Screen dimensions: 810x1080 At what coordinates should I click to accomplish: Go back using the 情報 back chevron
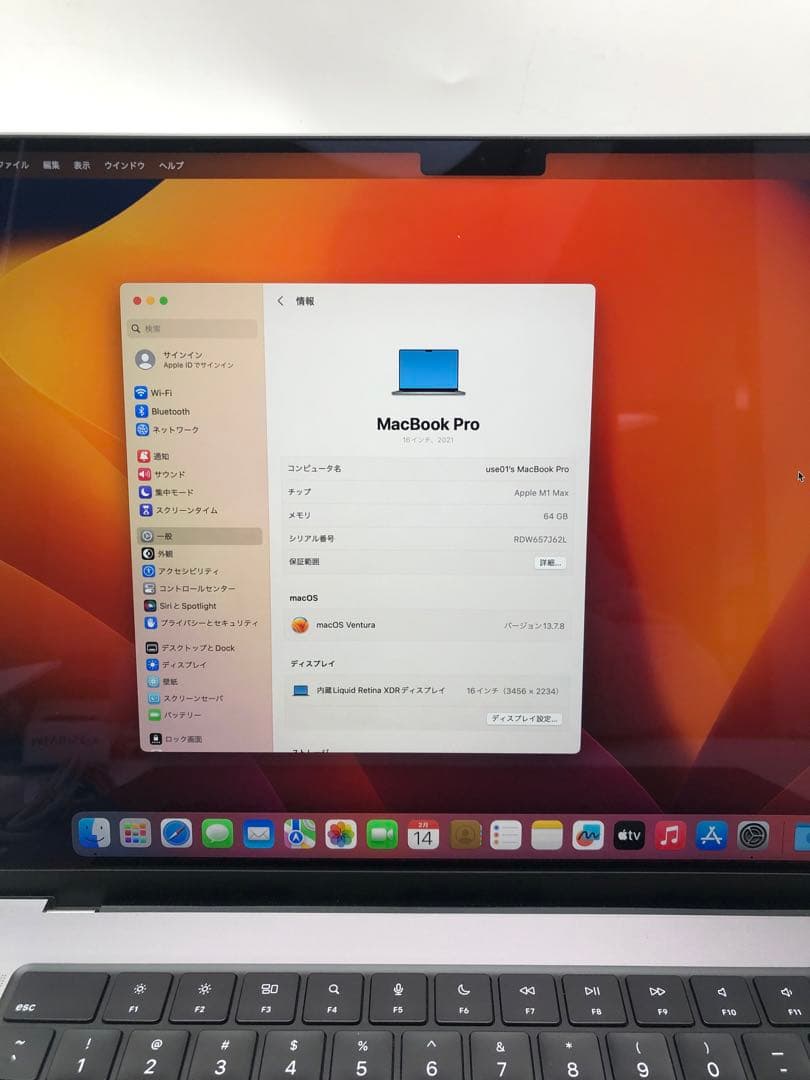280,300
